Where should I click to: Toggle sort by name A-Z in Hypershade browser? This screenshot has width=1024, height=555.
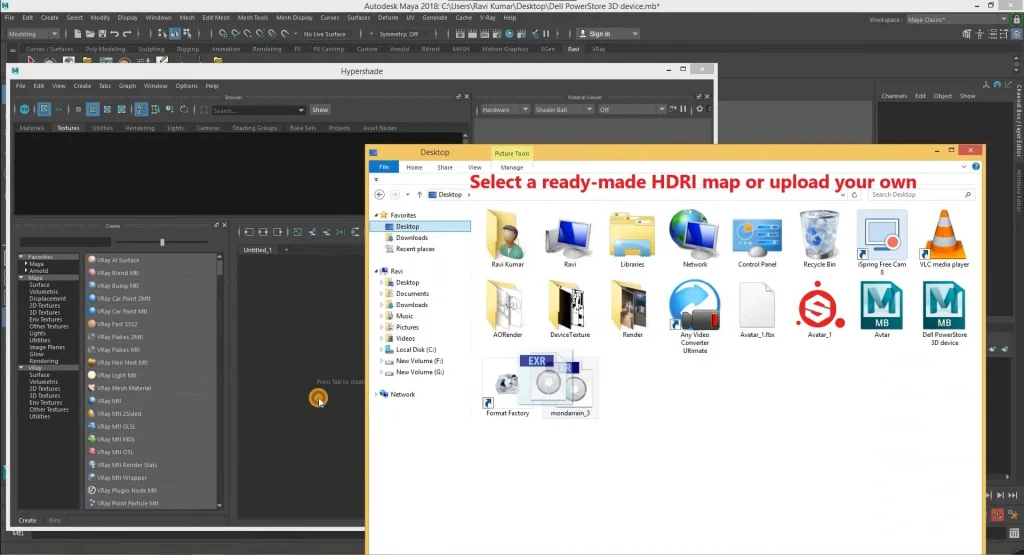tap(140, 110)
